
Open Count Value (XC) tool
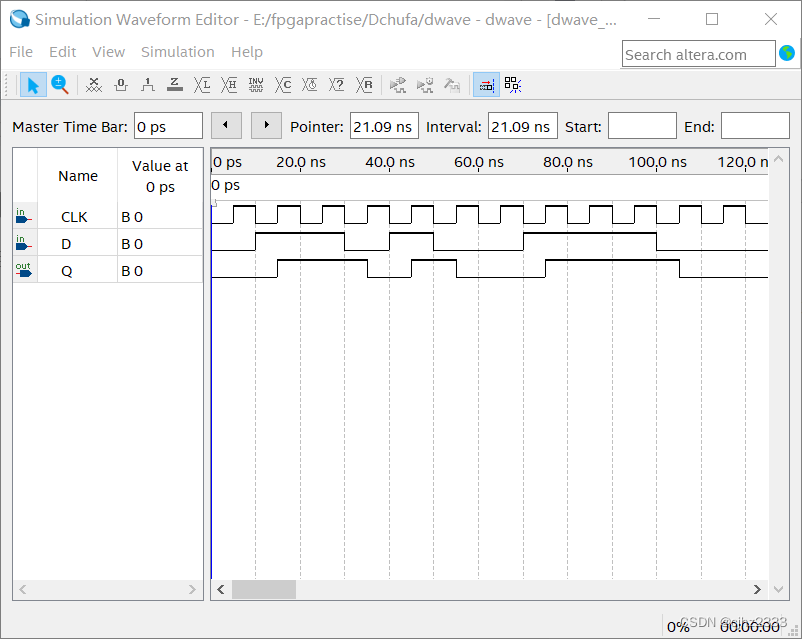pos(283,85)
